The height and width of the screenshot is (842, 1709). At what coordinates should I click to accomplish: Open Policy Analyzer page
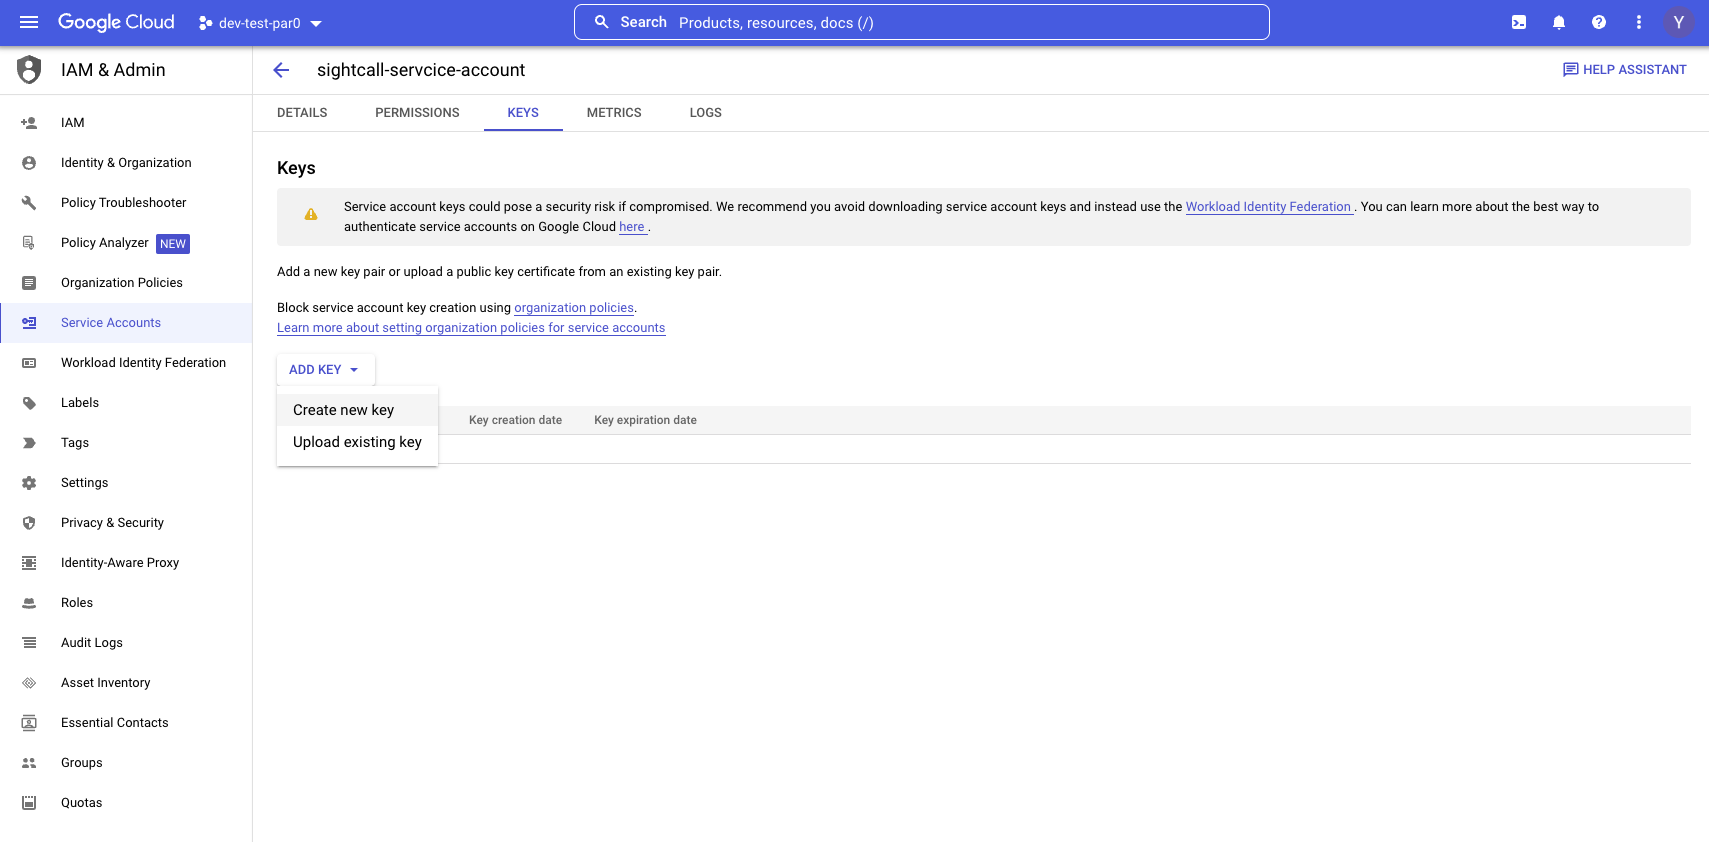[x=126, y=243]
